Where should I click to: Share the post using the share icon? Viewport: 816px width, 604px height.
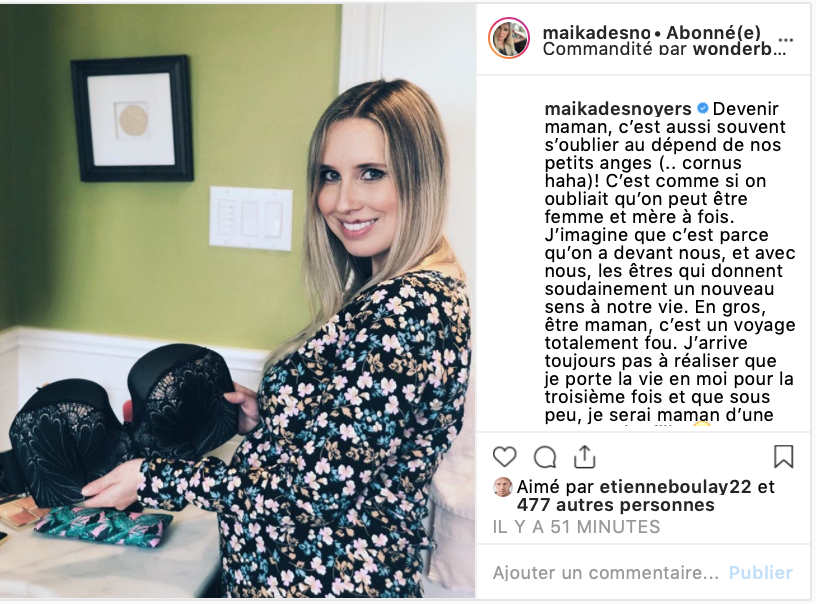tap(584, 457)
